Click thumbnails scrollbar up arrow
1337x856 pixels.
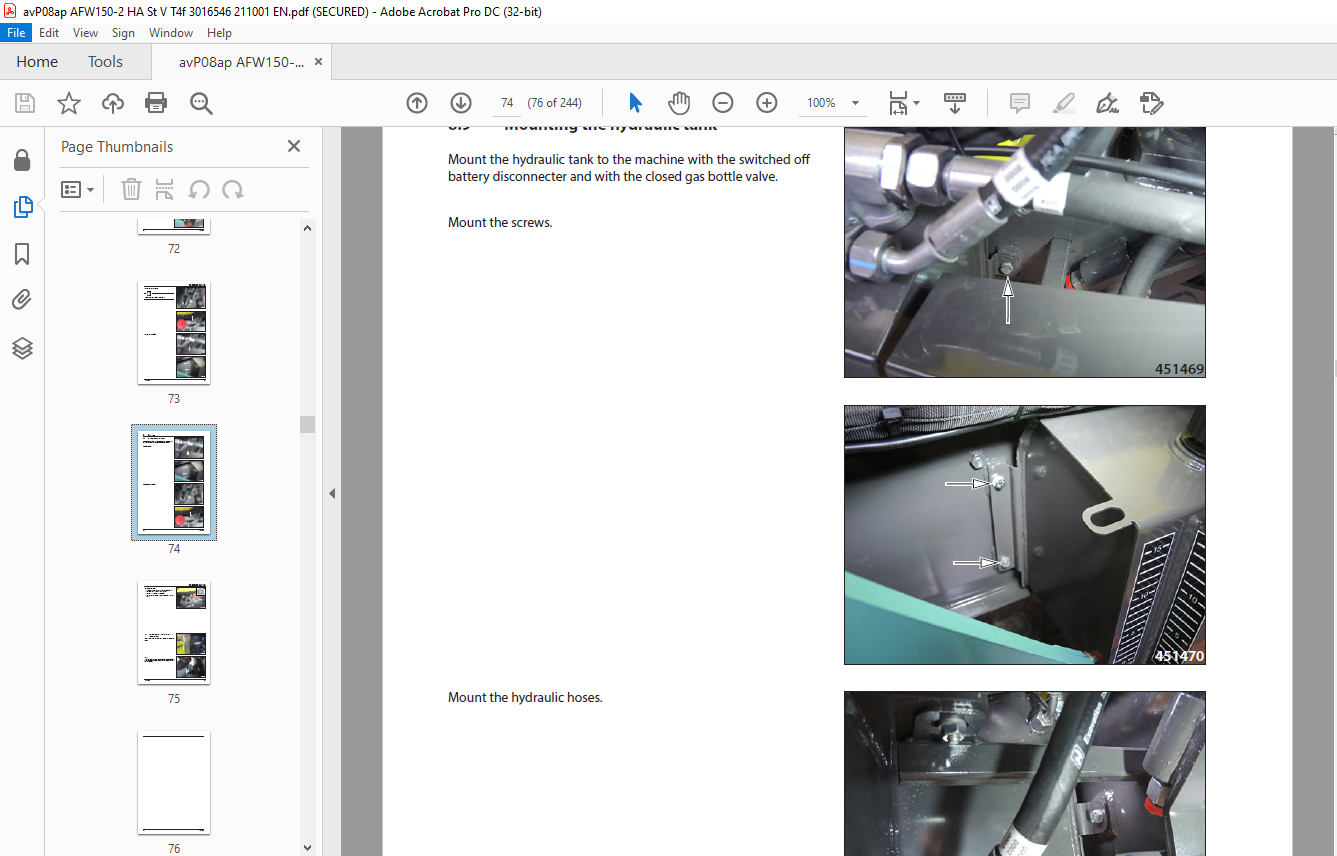[x=308, y=227]
